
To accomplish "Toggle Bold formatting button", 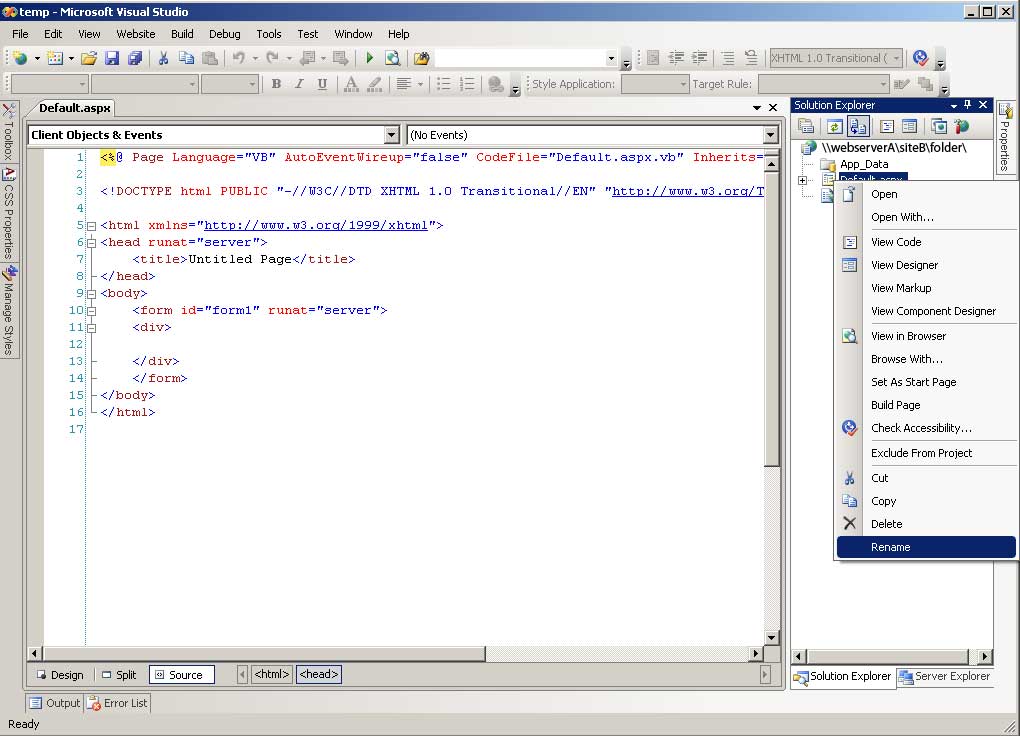I will [x=276, y=84].
